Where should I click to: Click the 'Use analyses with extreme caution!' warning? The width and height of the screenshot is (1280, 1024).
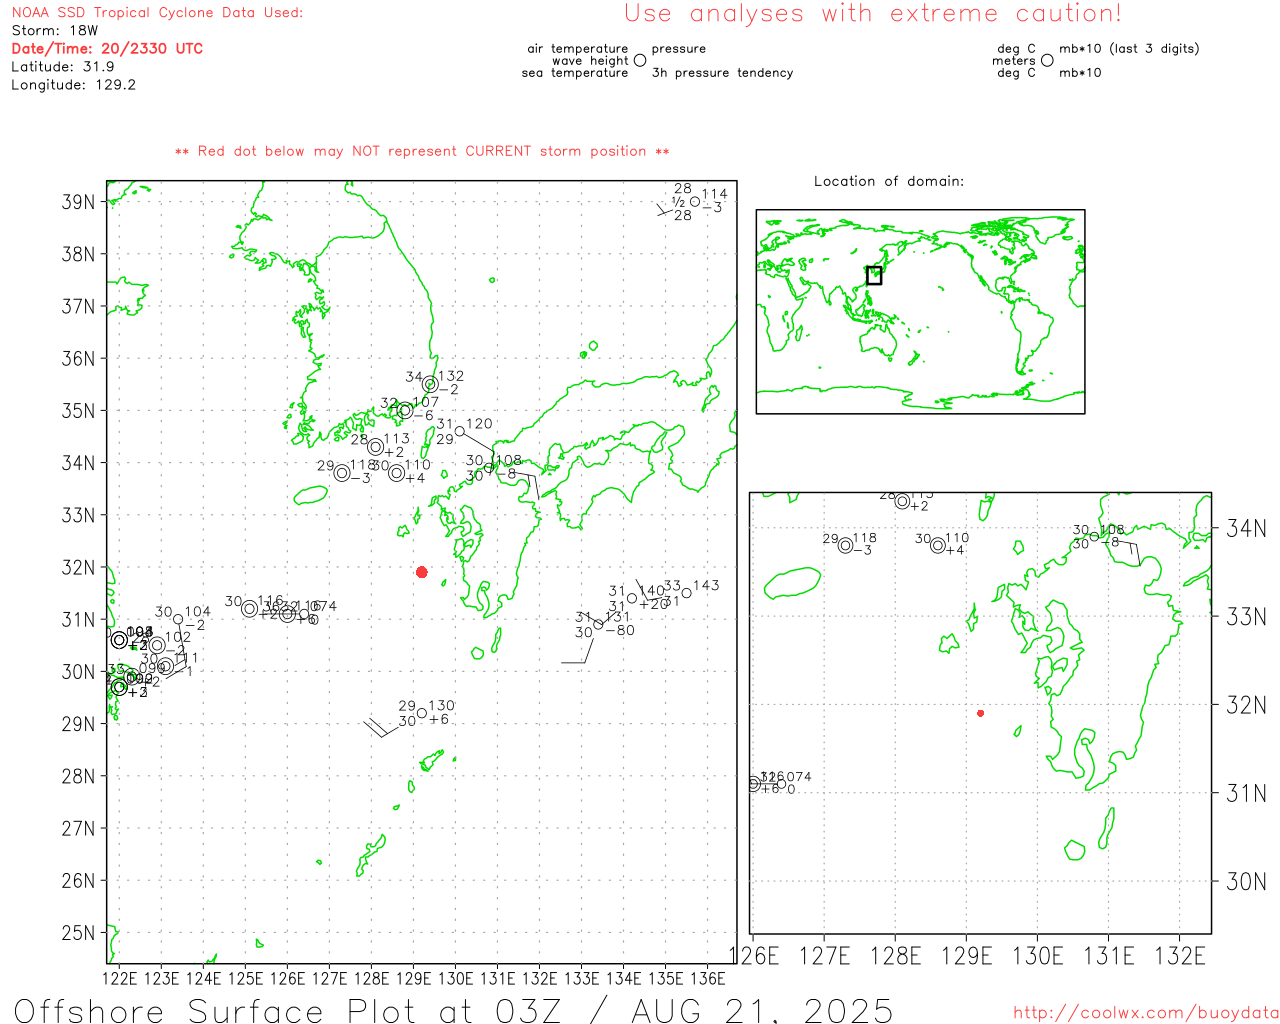873,14
